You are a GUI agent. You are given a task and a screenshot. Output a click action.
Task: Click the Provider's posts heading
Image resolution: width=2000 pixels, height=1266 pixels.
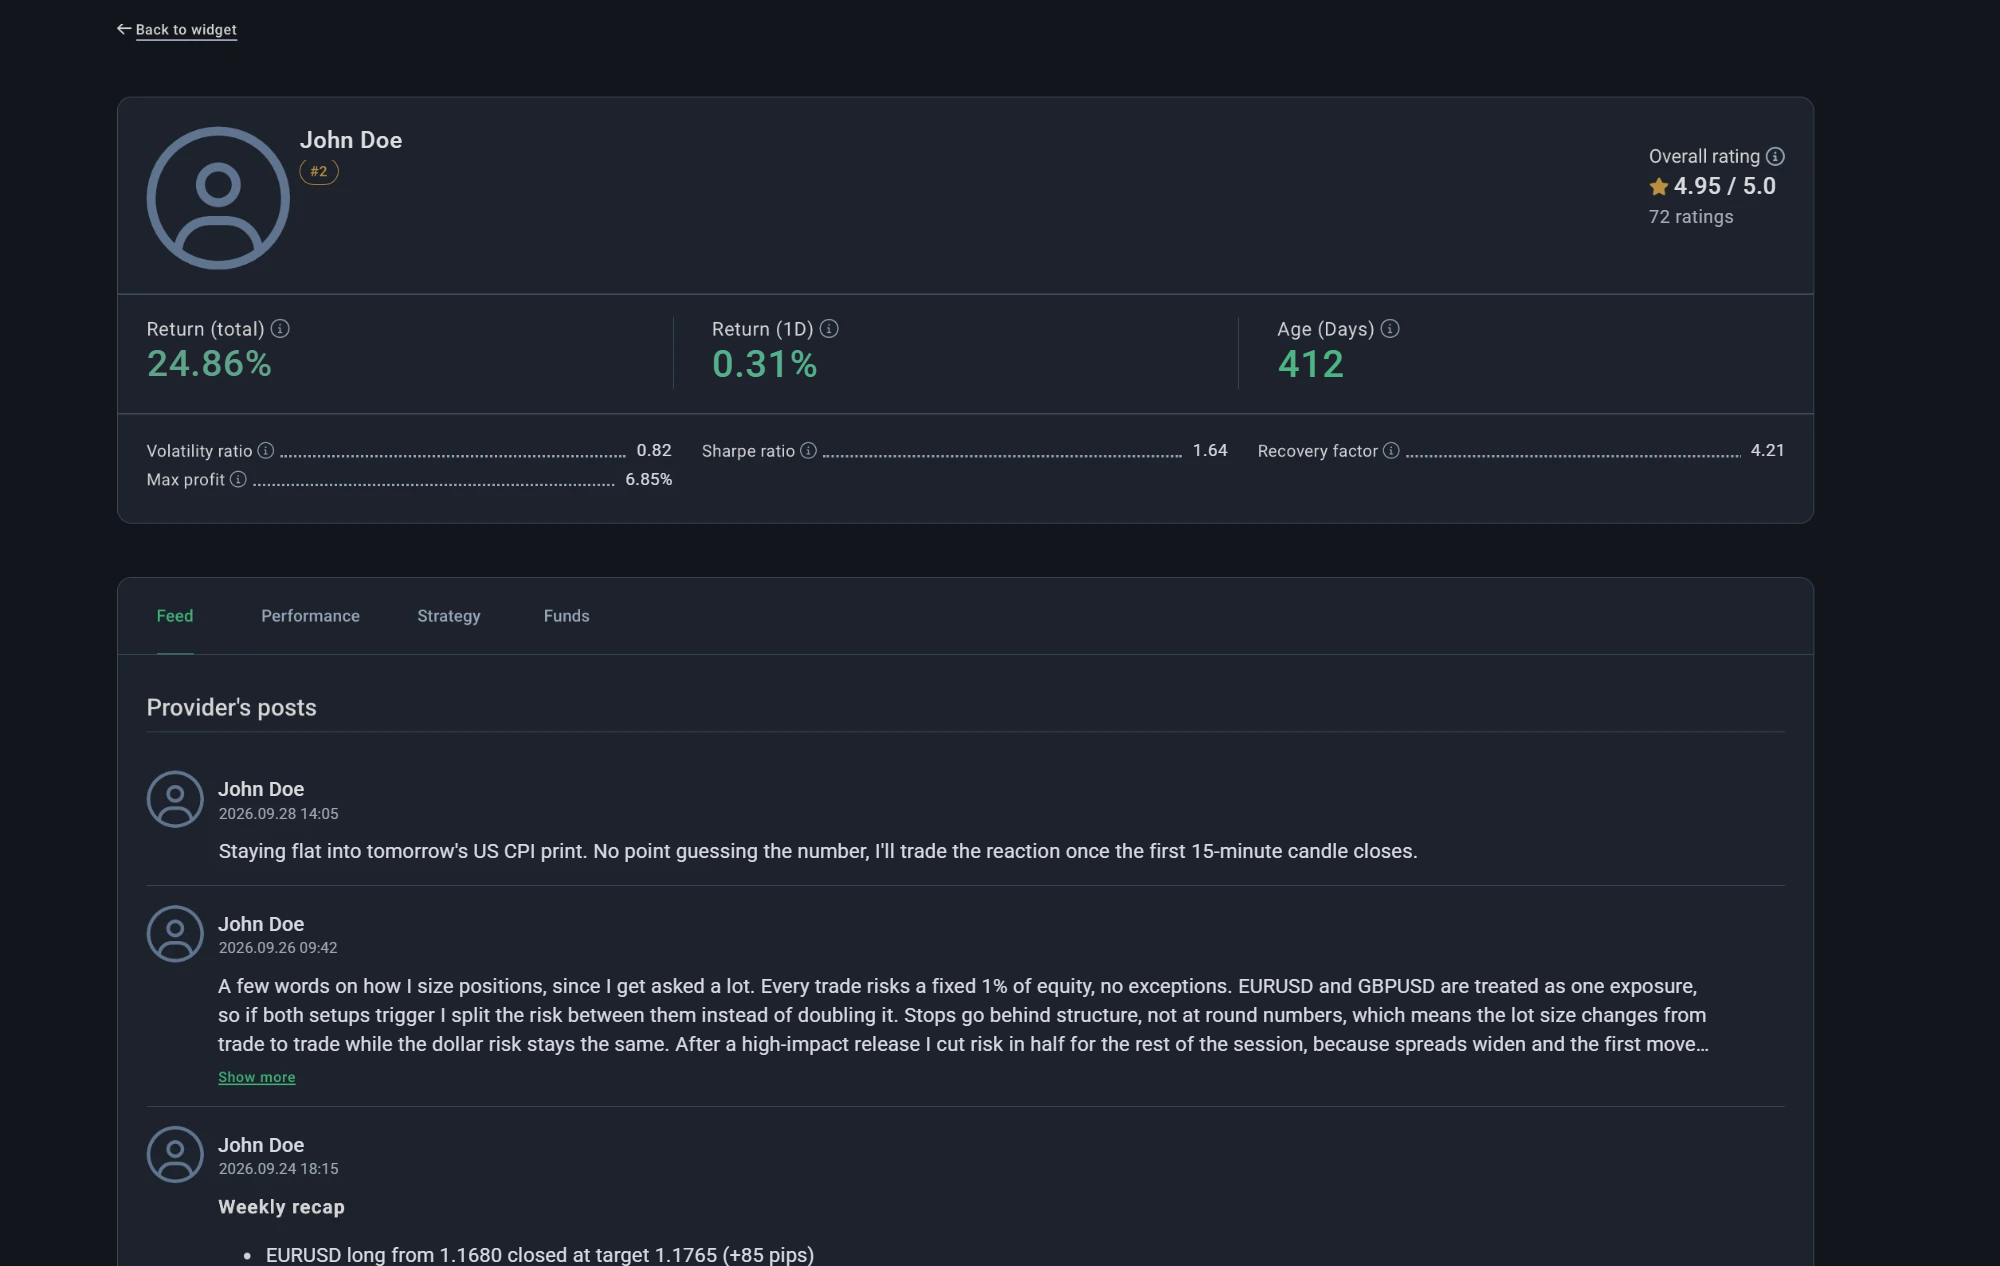click(231, 708)
